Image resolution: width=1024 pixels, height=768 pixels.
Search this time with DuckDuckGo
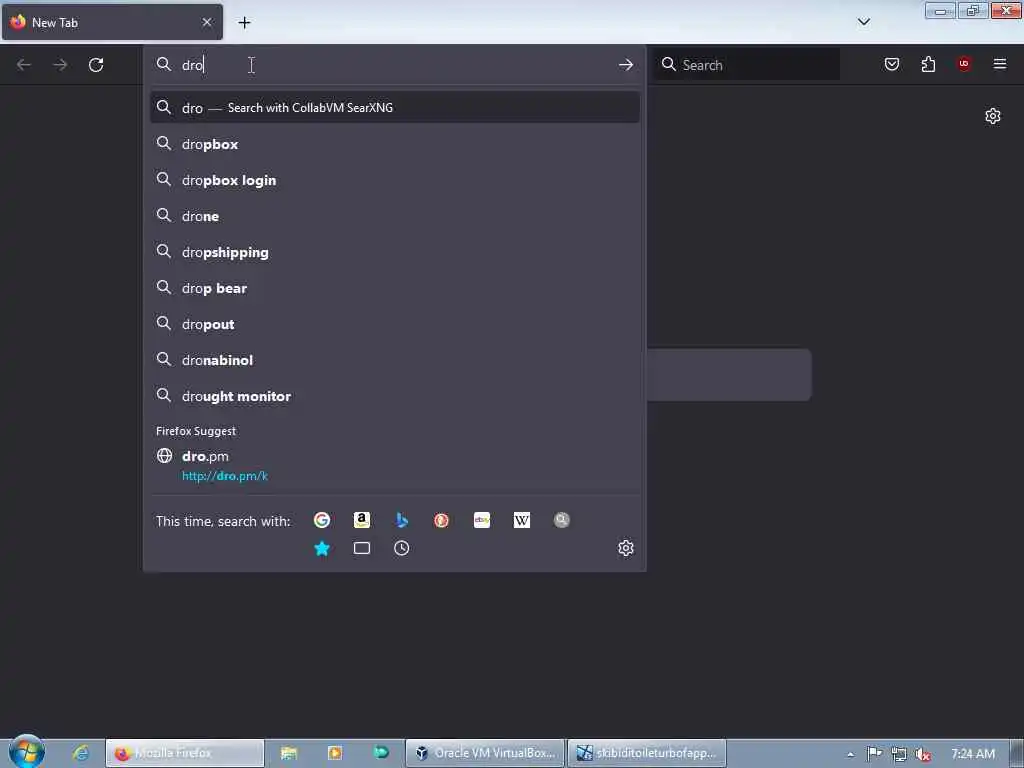coord(441,520)
